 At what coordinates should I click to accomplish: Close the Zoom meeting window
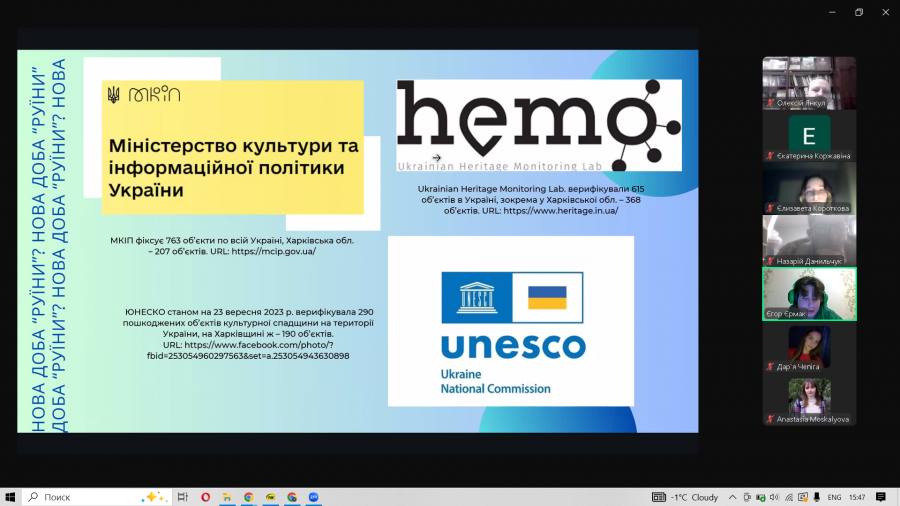(x=886, y=12)
